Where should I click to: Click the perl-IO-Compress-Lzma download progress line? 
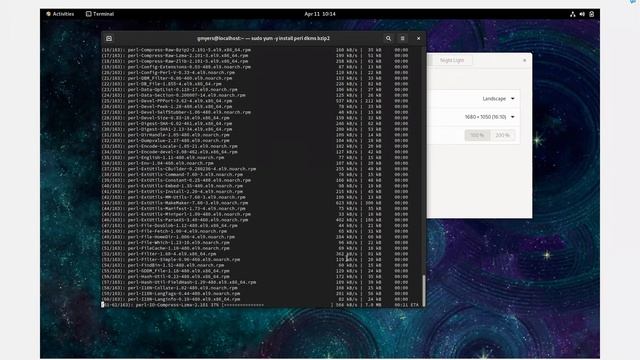(x=260, y=305)
